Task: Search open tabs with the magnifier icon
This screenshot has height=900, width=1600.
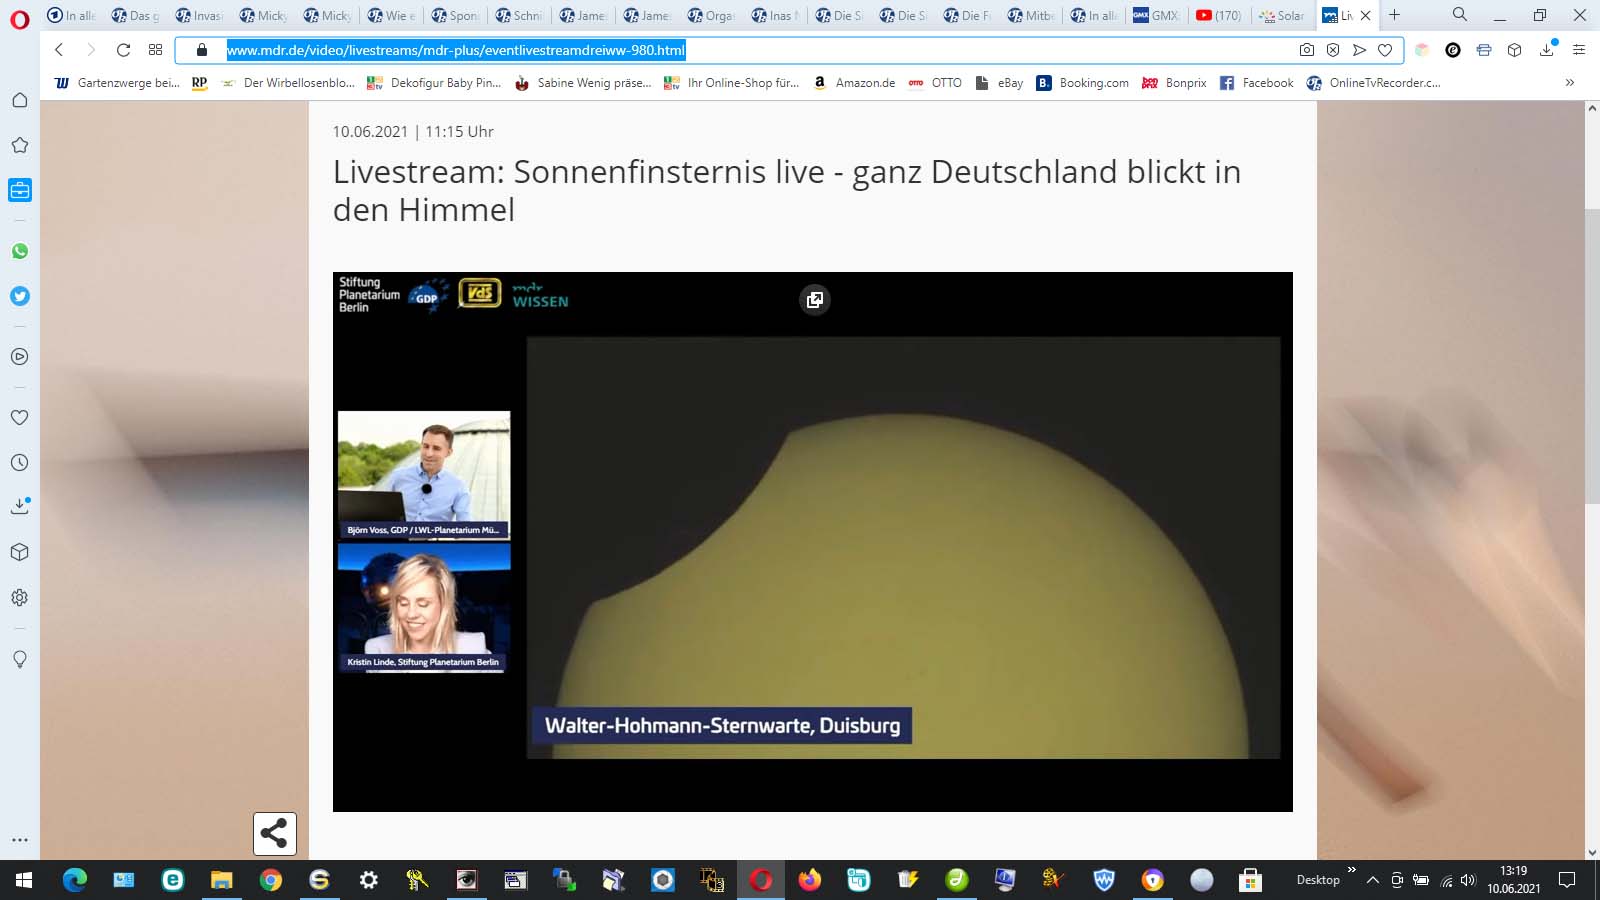Action: pyautogui.click(x=1460, y=15)
